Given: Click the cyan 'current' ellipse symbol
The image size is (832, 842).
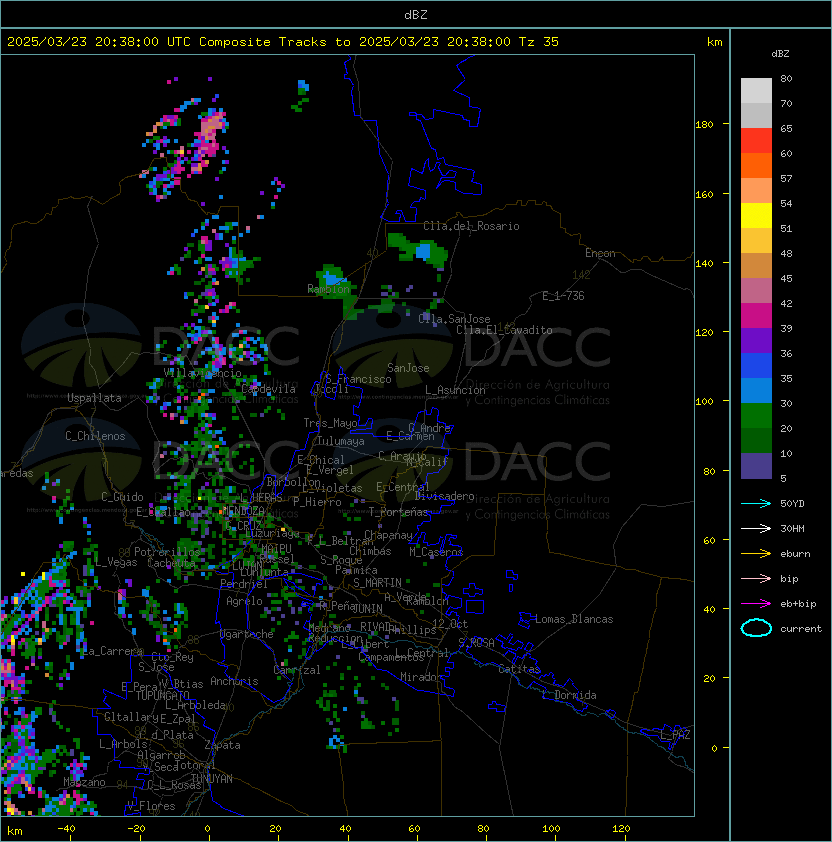Looking at the screenshot, I should tap(756, 628).
